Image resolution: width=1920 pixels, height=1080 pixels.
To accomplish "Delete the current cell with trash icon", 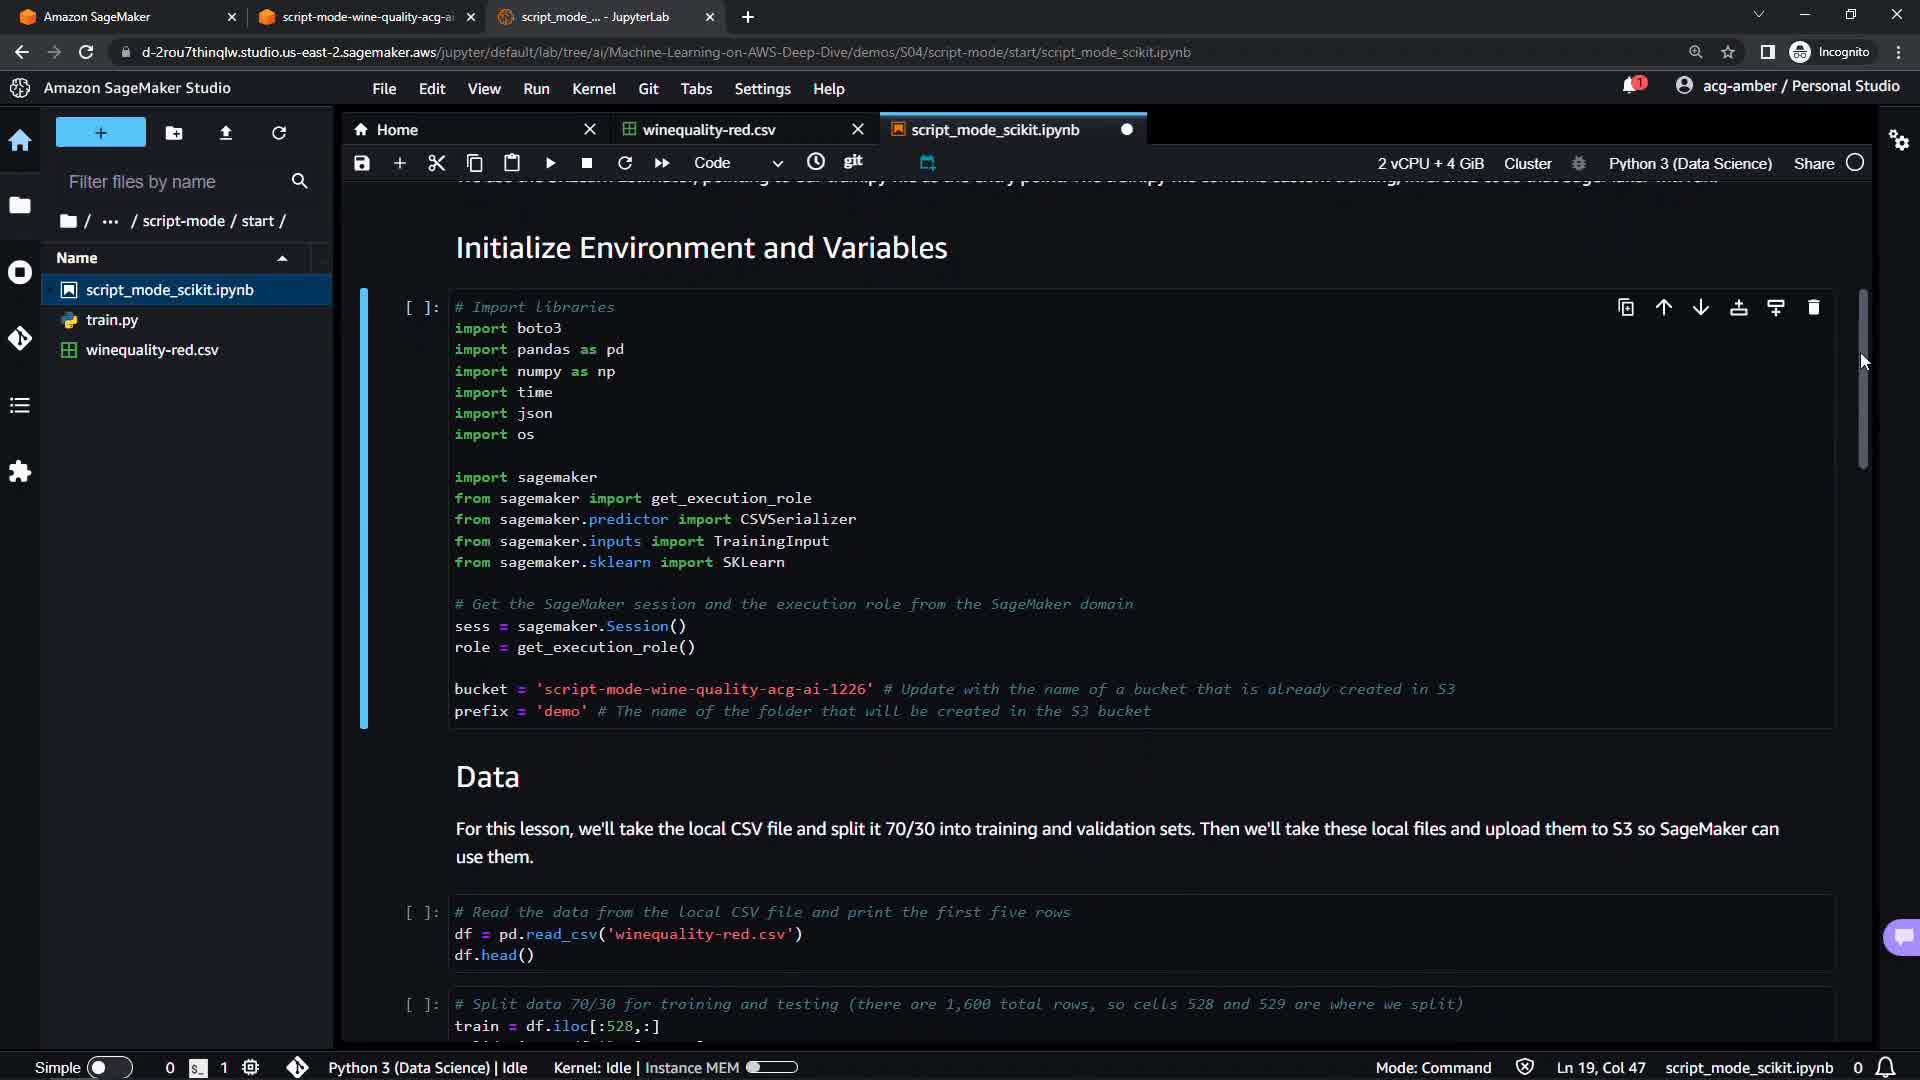I will [x=1813, y=308].
